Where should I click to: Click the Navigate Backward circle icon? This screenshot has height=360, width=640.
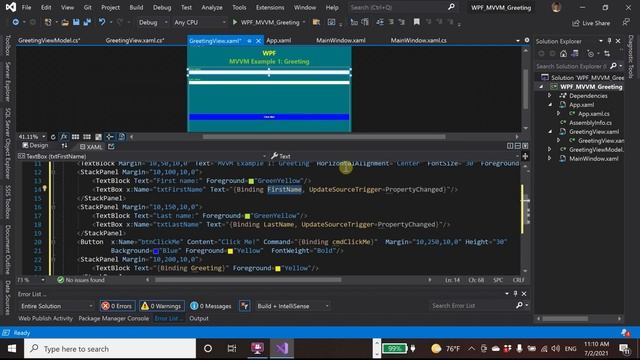pos(16,22)
